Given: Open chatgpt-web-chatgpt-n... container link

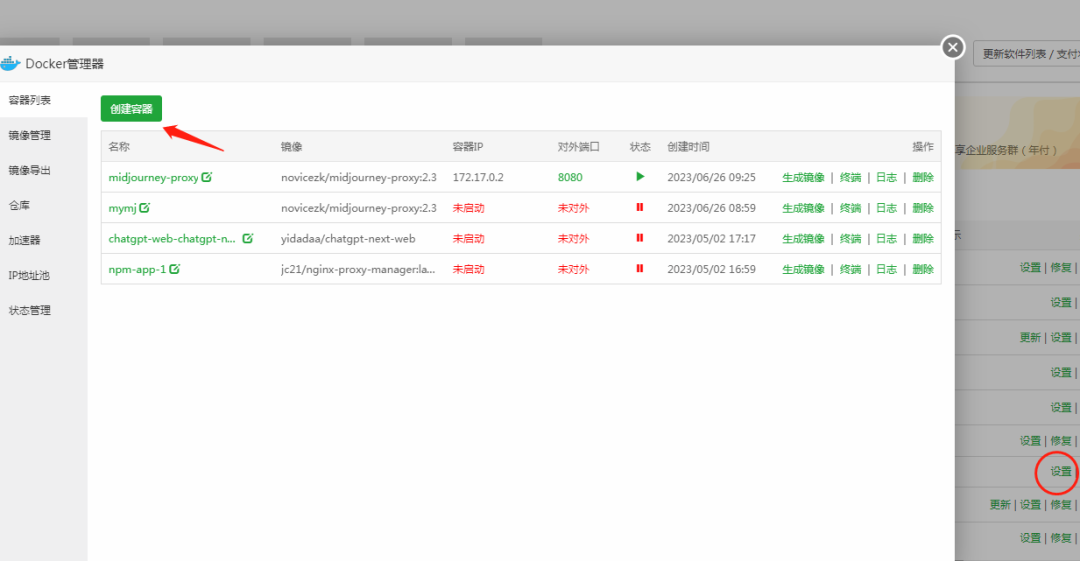Looking at the screenshot, I should [x=172, y=238].
